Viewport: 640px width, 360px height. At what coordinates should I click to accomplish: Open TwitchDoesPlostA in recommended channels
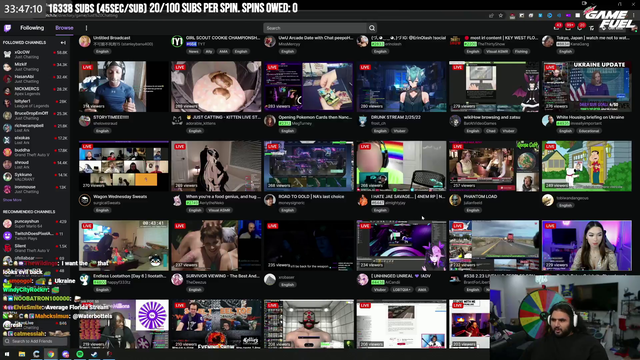coord(35,236)
